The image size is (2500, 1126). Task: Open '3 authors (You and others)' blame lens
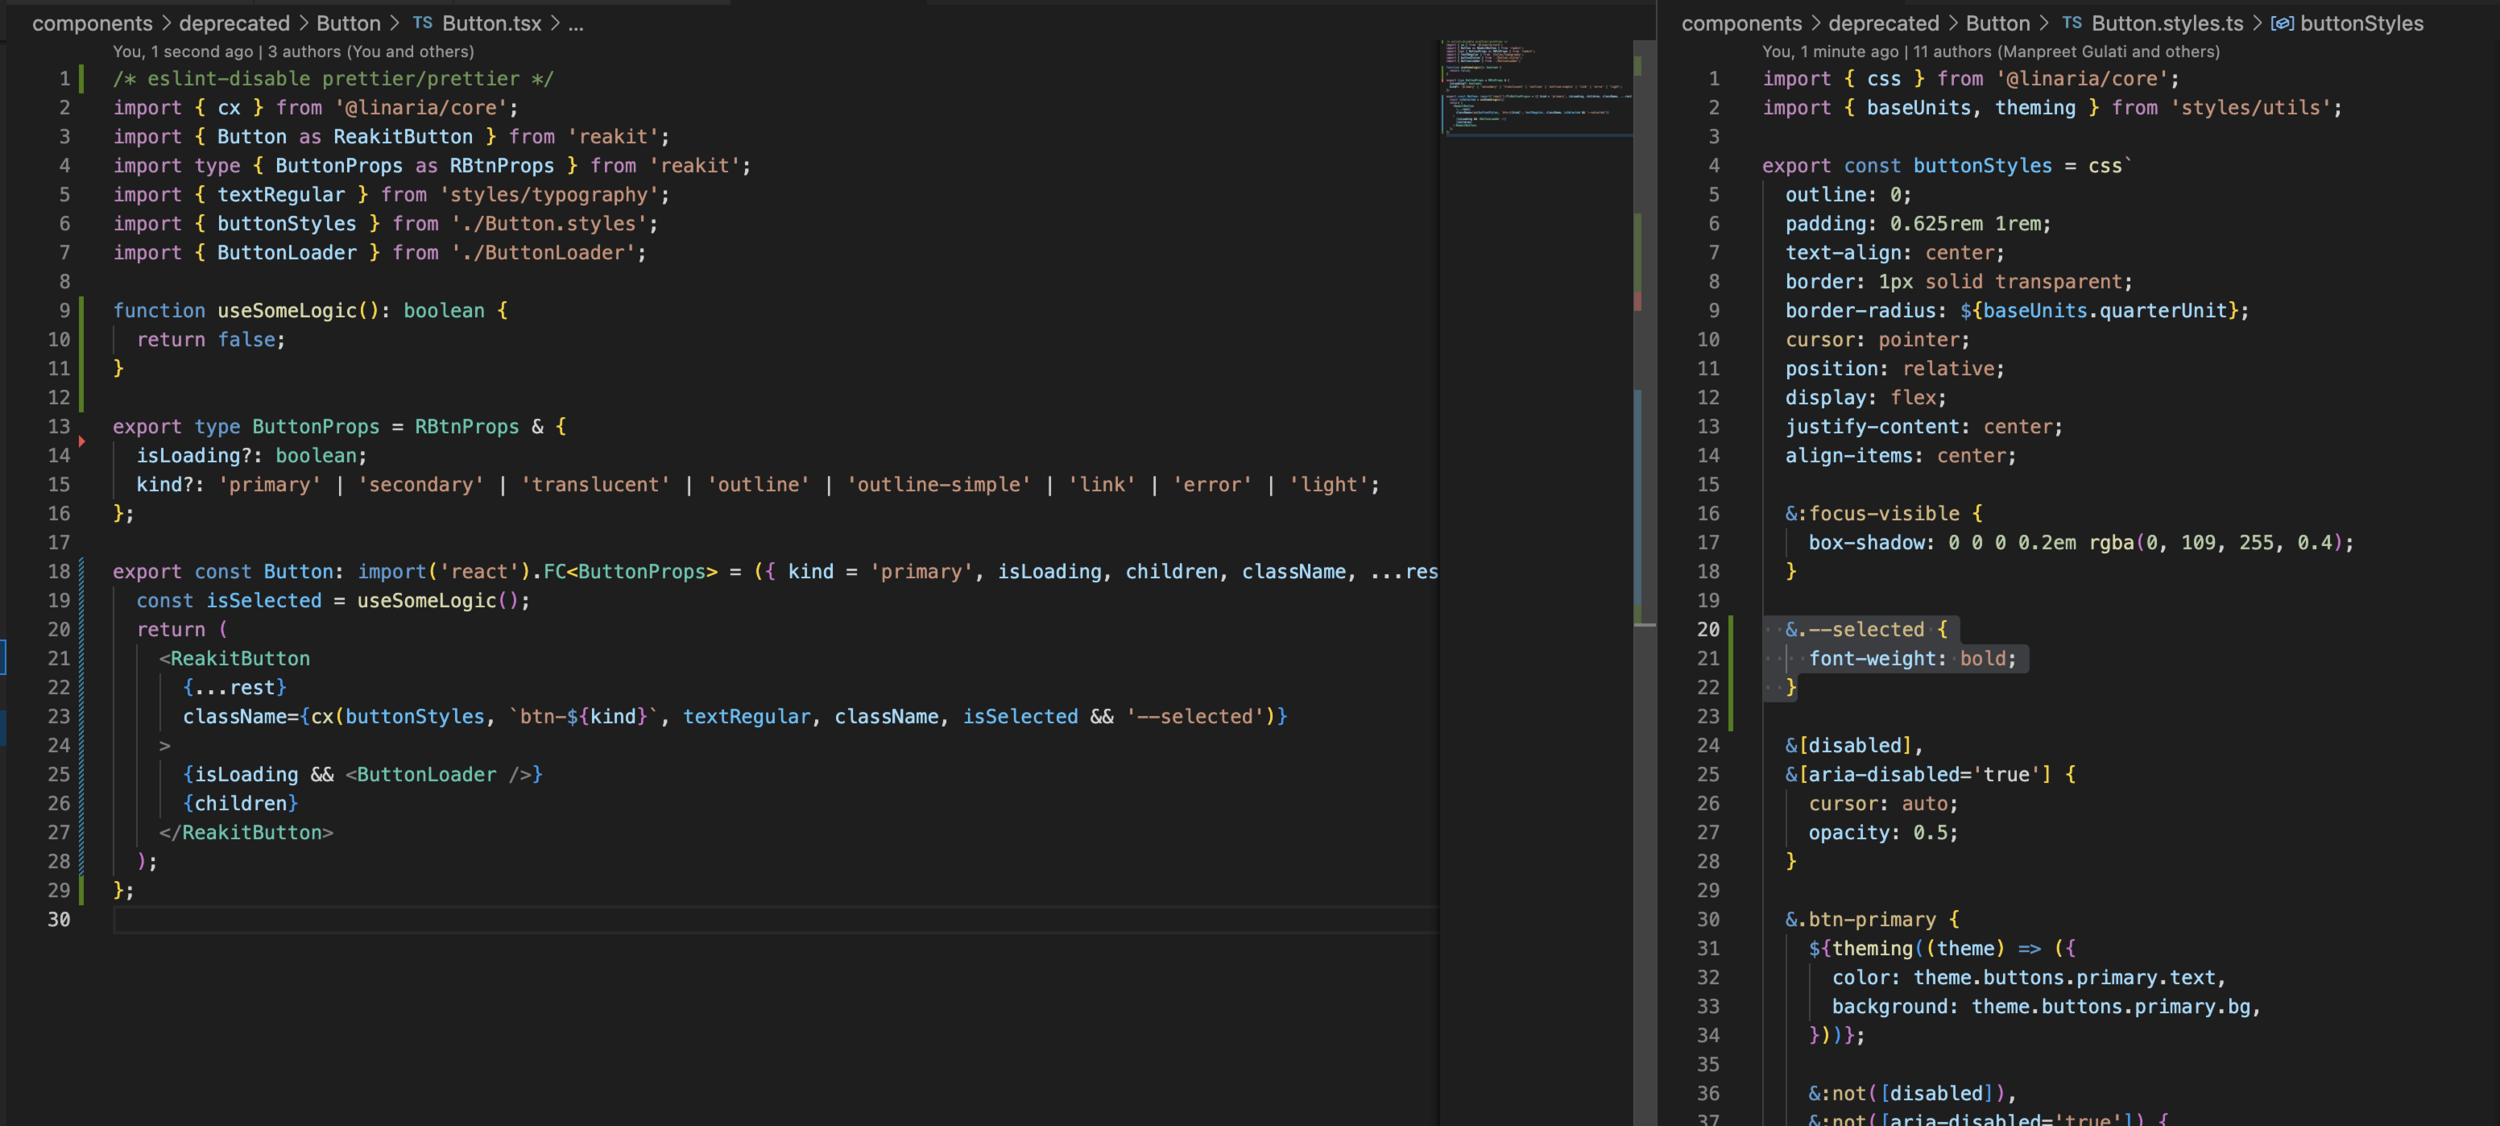coord(370,51)
